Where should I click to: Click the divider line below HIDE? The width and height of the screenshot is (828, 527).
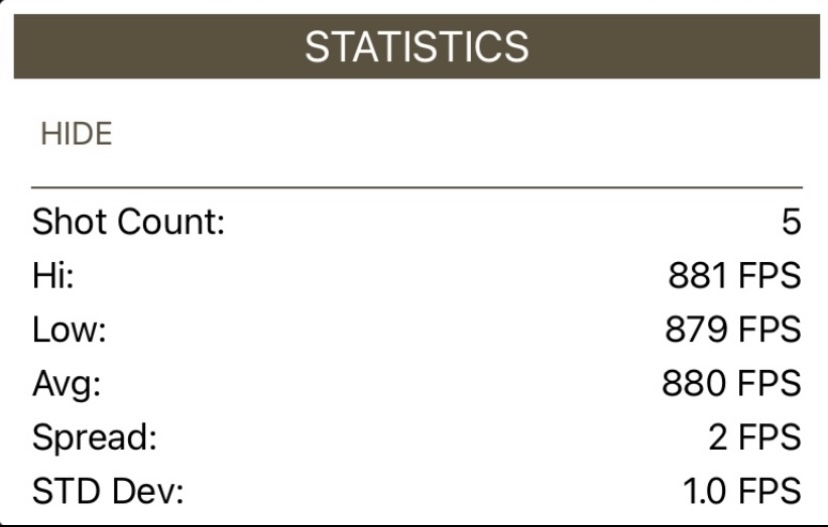click(417, 187)
